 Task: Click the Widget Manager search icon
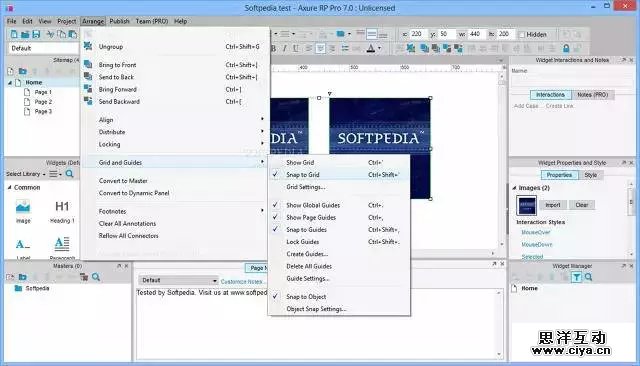[589, 277]
